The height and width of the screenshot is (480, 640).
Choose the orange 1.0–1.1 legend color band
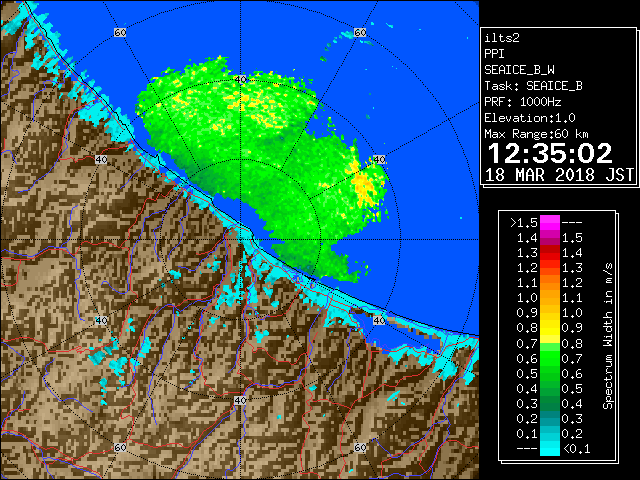pyautogui.click(x=550, y=298)
